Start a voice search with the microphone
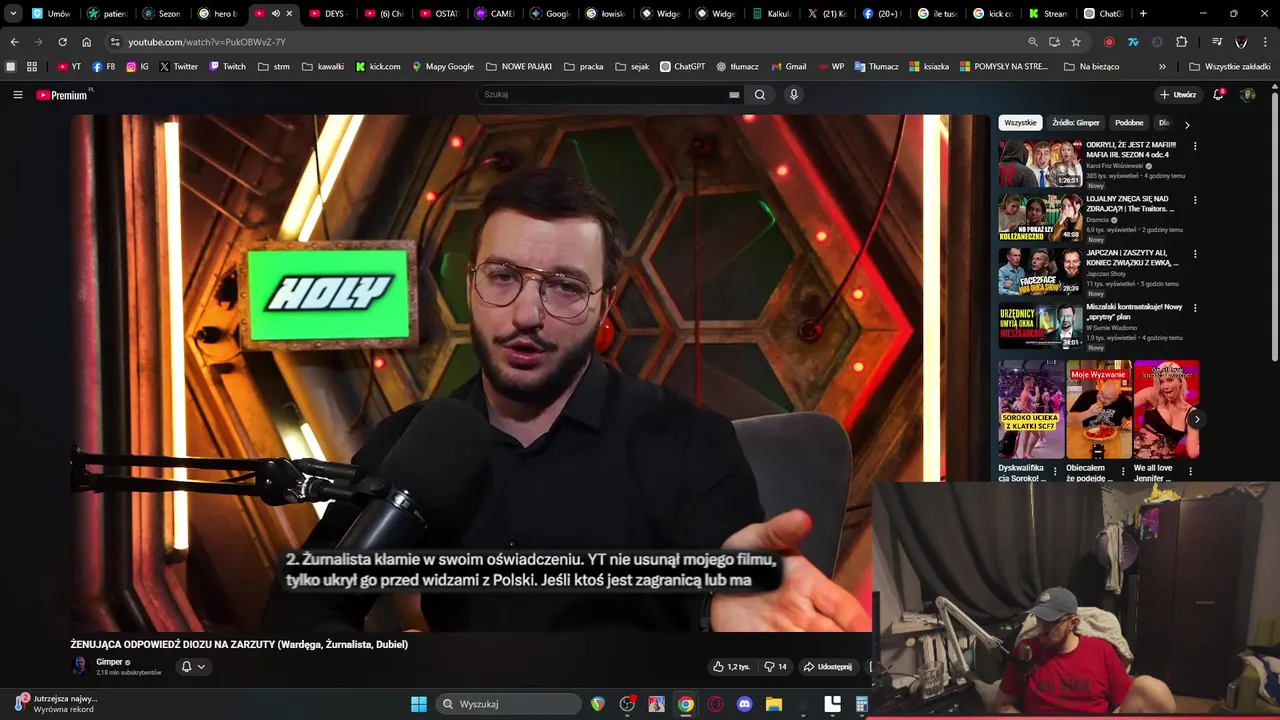Image resolution: width=1280 pixels, height=720 pixels. (x=794, y=95)
